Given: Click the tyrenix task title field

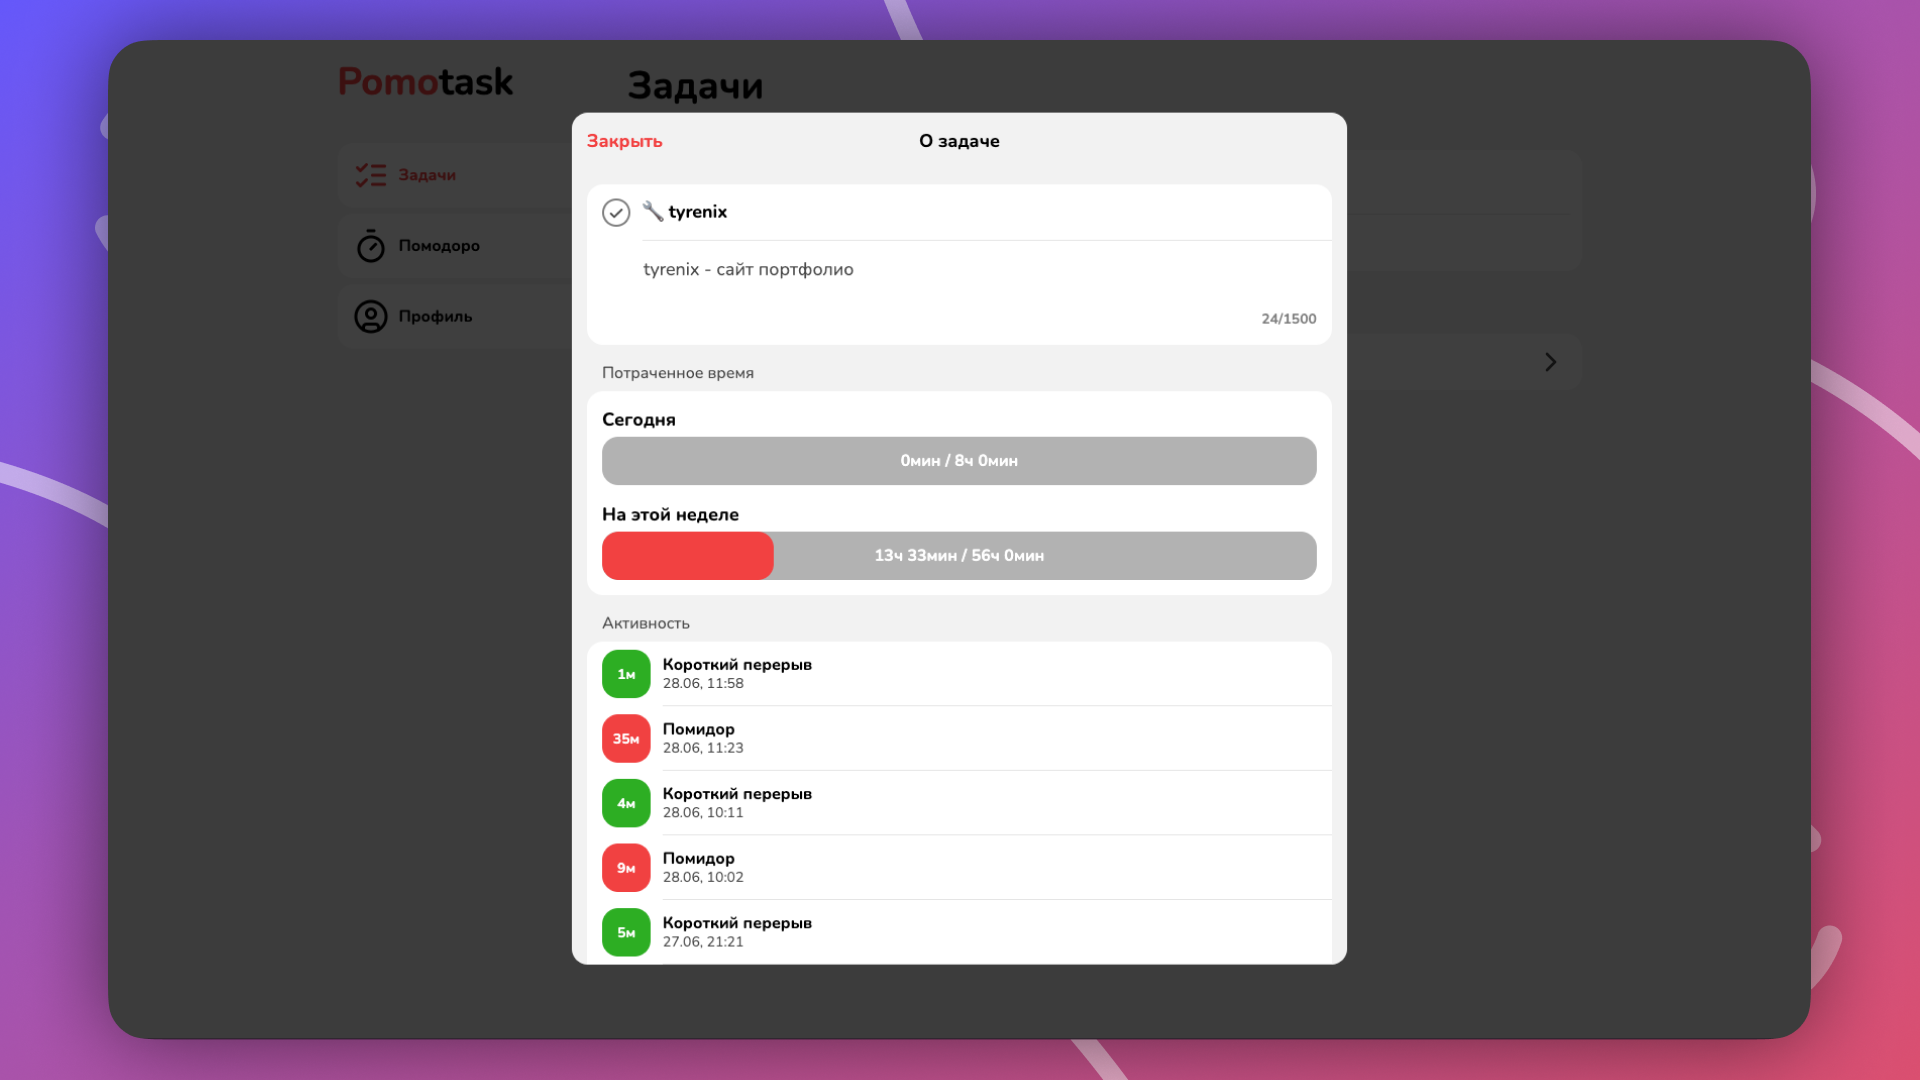Looking at the screenshot, I should [900, 212].
